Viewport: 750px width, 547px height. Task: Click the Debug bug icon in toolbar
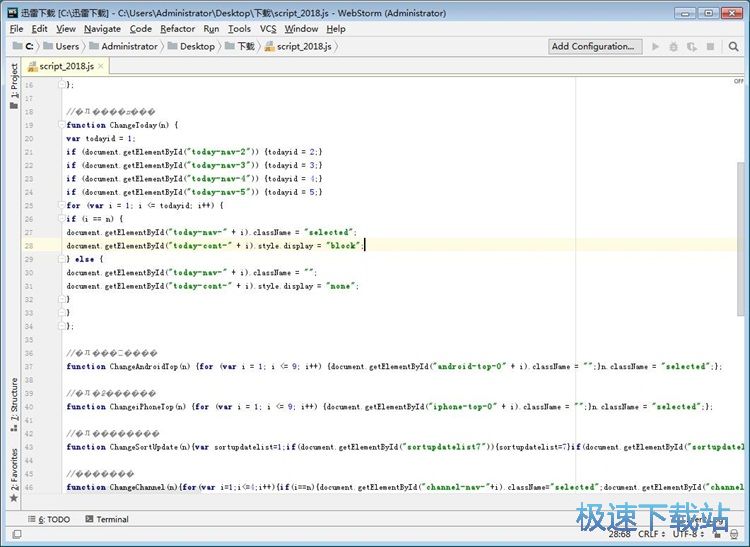(x=674, y=46)
